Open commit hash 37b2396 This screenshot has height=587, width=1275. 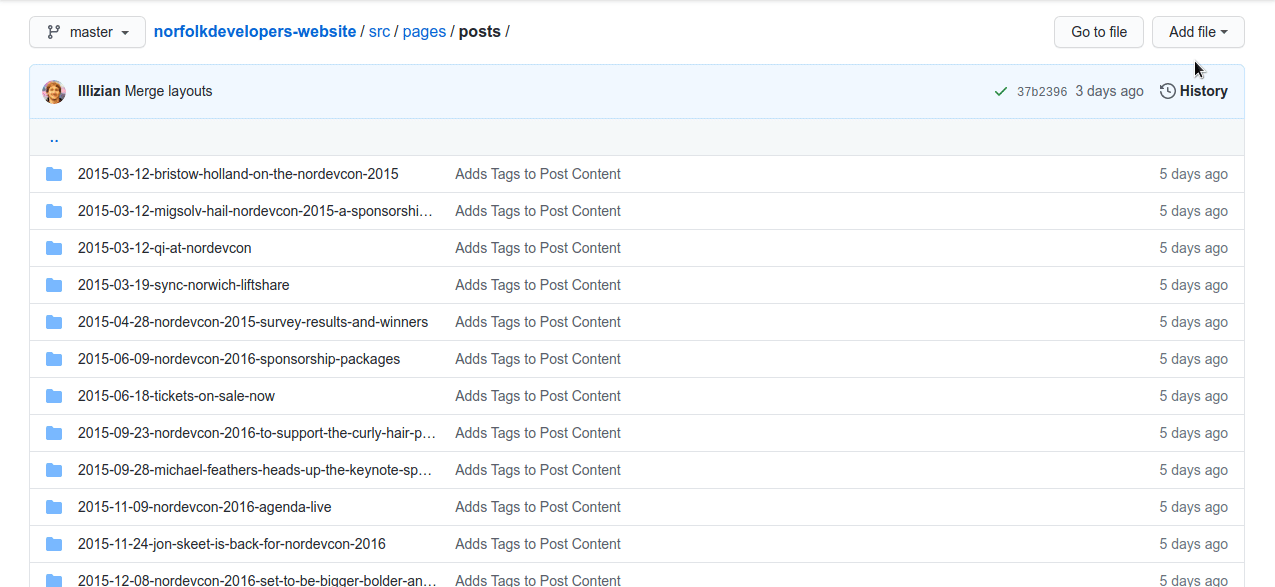click(x=1041, y=92)
